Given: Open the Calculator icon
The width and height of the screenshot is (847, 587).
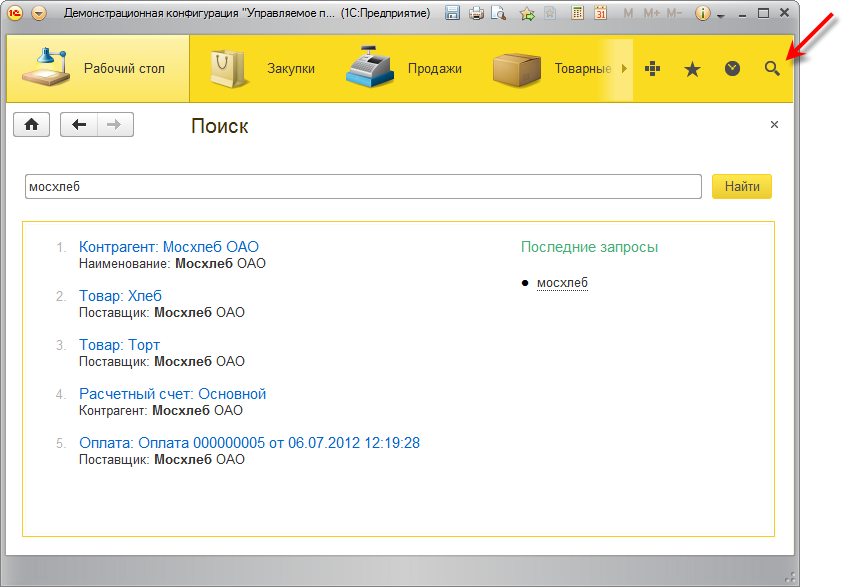Looking at the screenshot, I should pyautogui.click(x=577, y=13).
